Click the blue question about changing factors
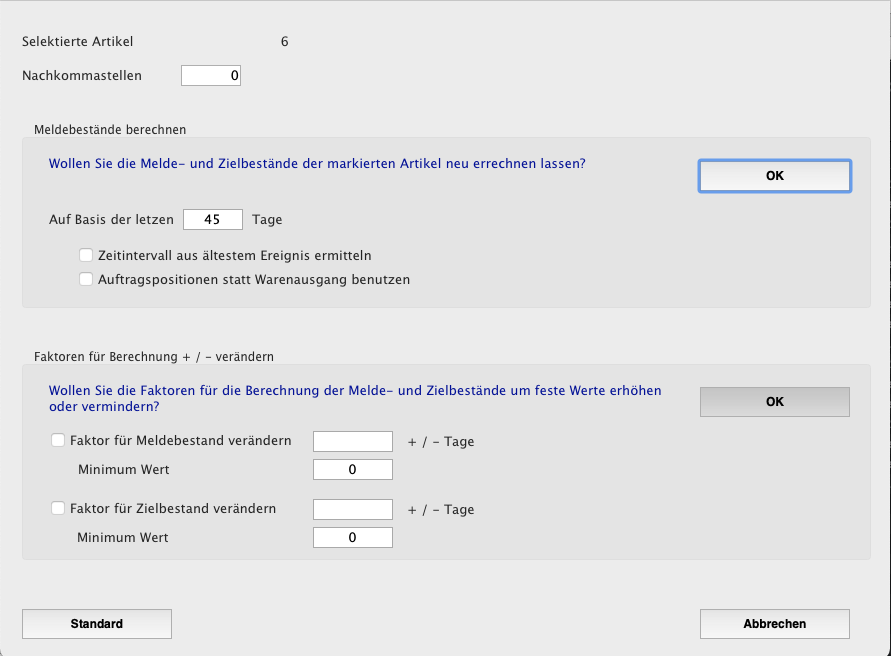Viewport: 891px width, 656px height. 355,398
